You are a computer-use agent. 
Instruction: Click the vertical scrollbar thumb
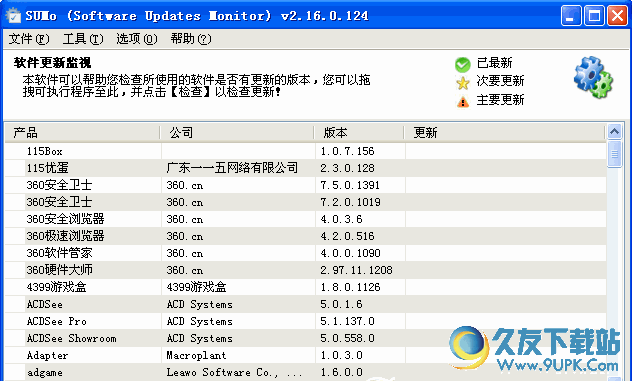(x=614, y=154)
